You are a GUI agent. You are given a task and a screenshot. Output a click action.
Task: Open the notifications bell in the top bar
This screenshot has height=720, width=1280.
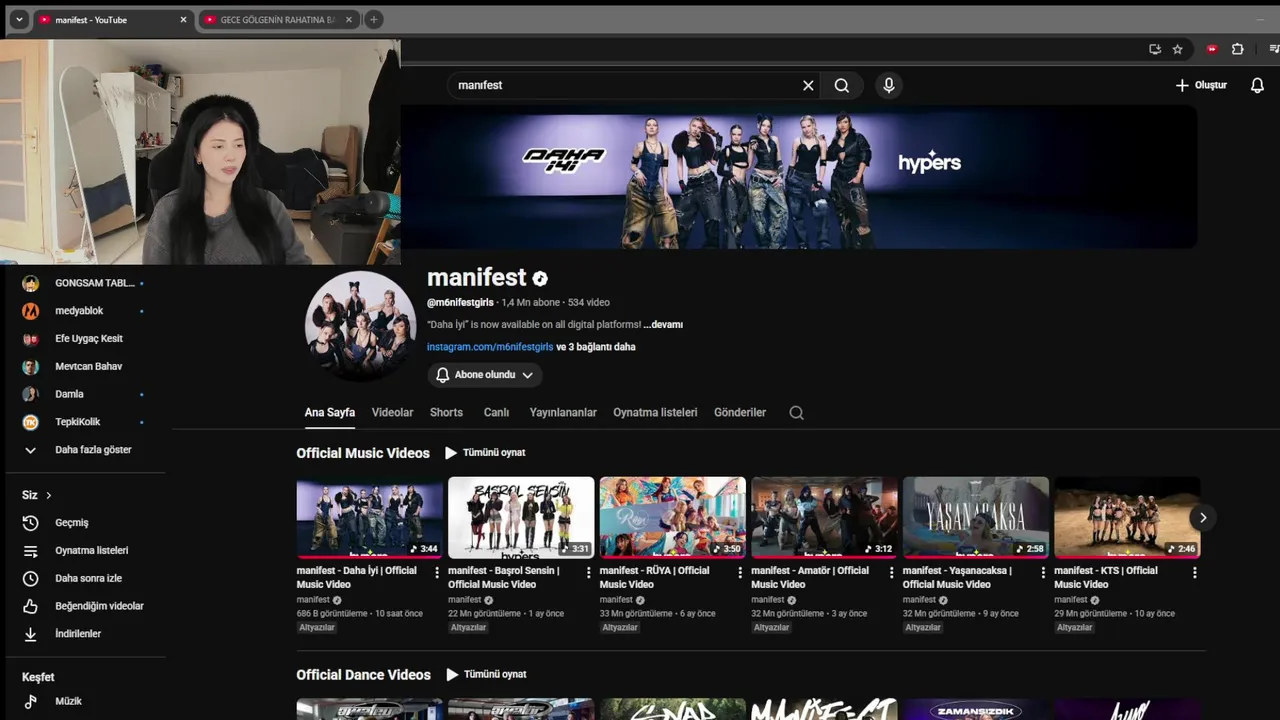(1257, 86)
